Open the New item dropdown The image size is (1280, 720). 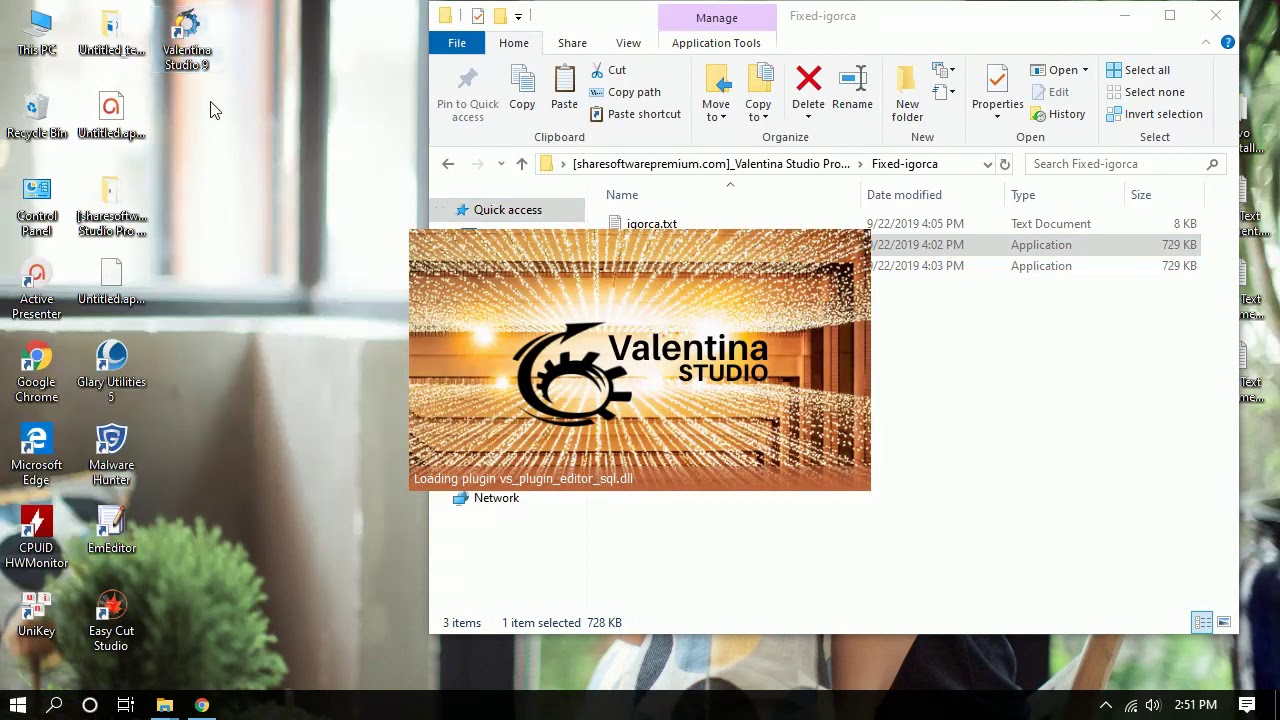[944, 70]
